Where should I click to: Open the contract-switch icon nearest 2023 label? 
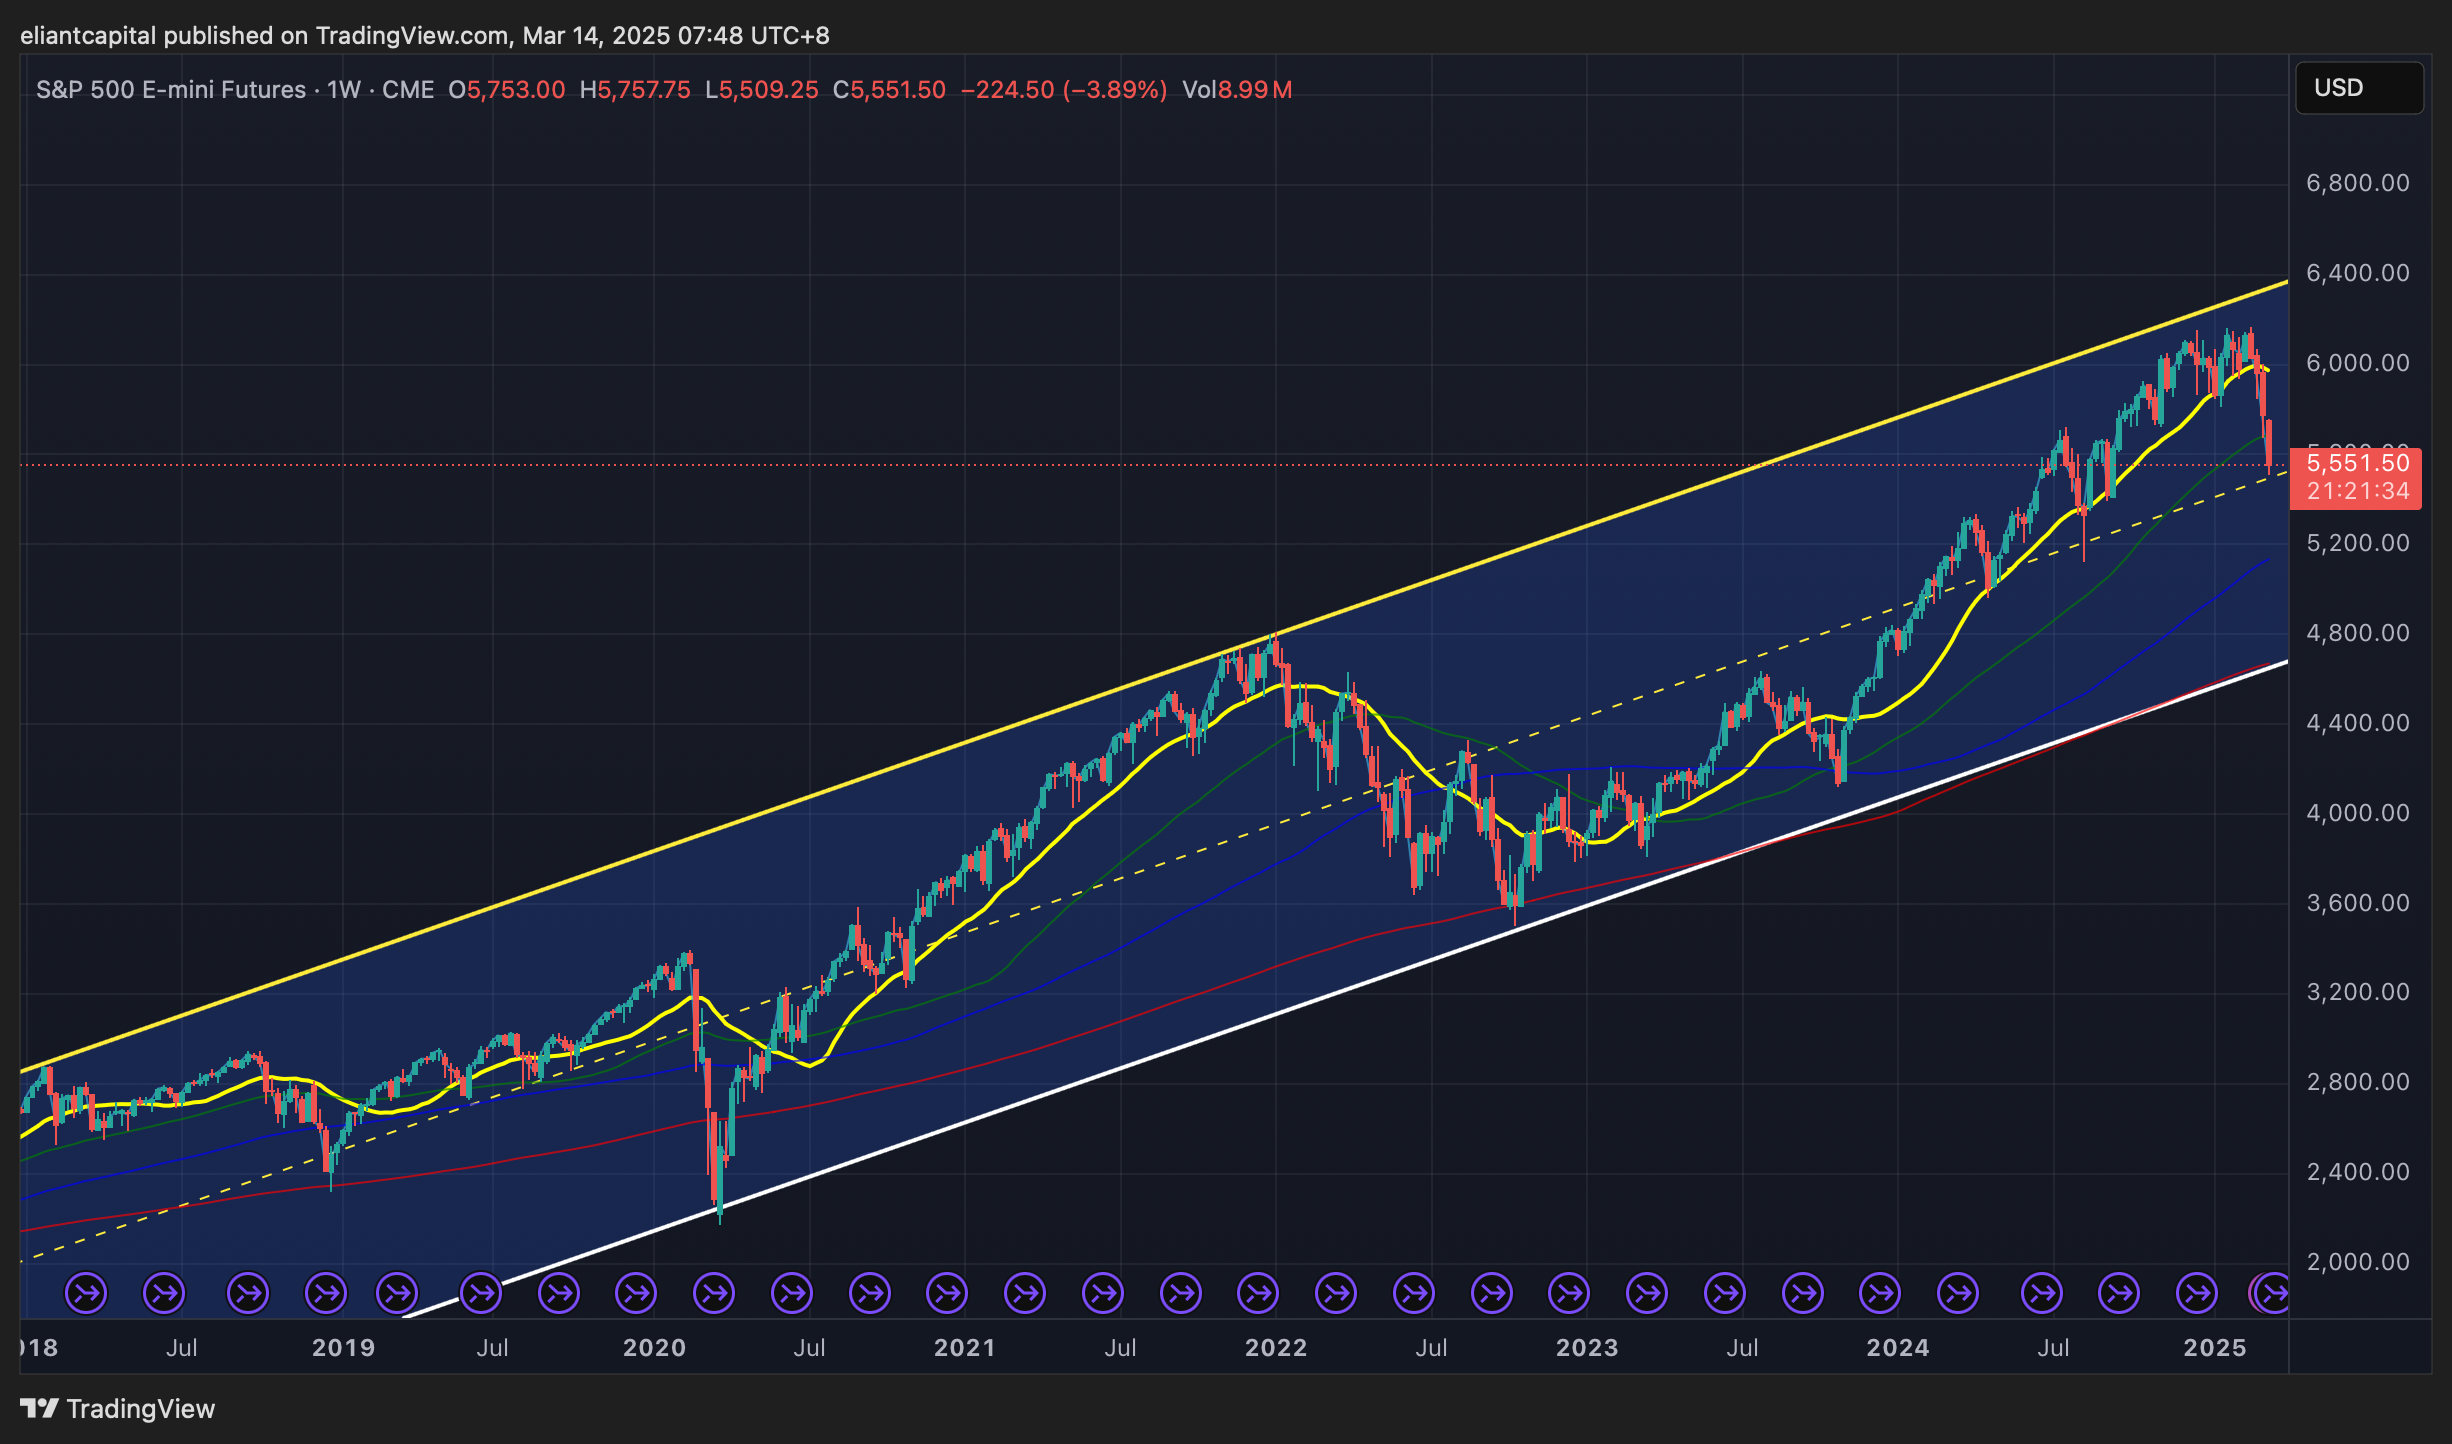(x=1569, y=1293)
